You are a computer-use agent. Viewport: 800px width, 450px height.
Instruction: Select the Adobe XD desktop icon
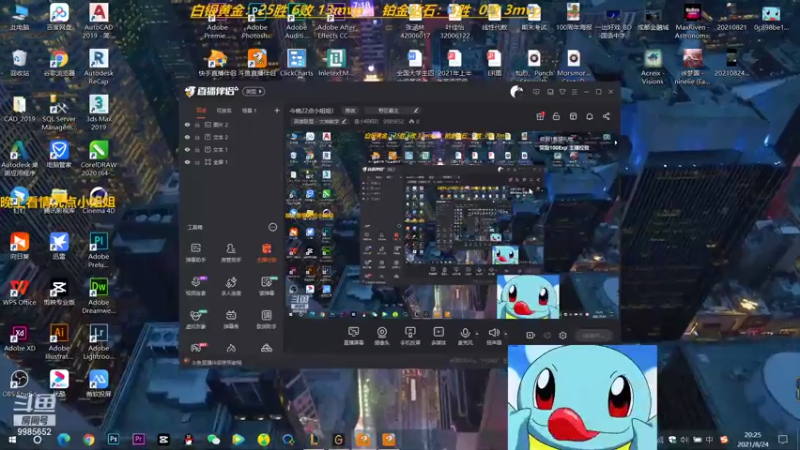tap(19, 338)
